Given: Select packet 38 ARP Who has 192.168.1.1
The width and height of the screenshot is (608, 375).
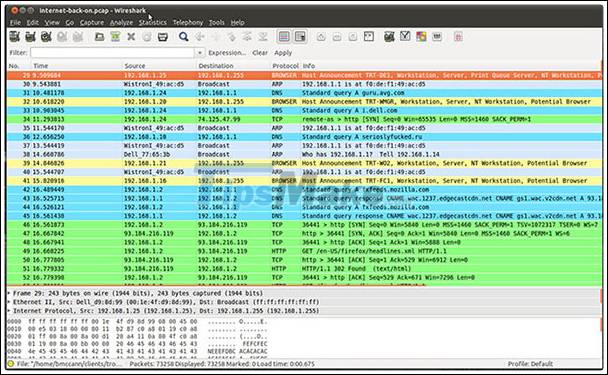Looking at the screenshot, I should coord(304,154).
